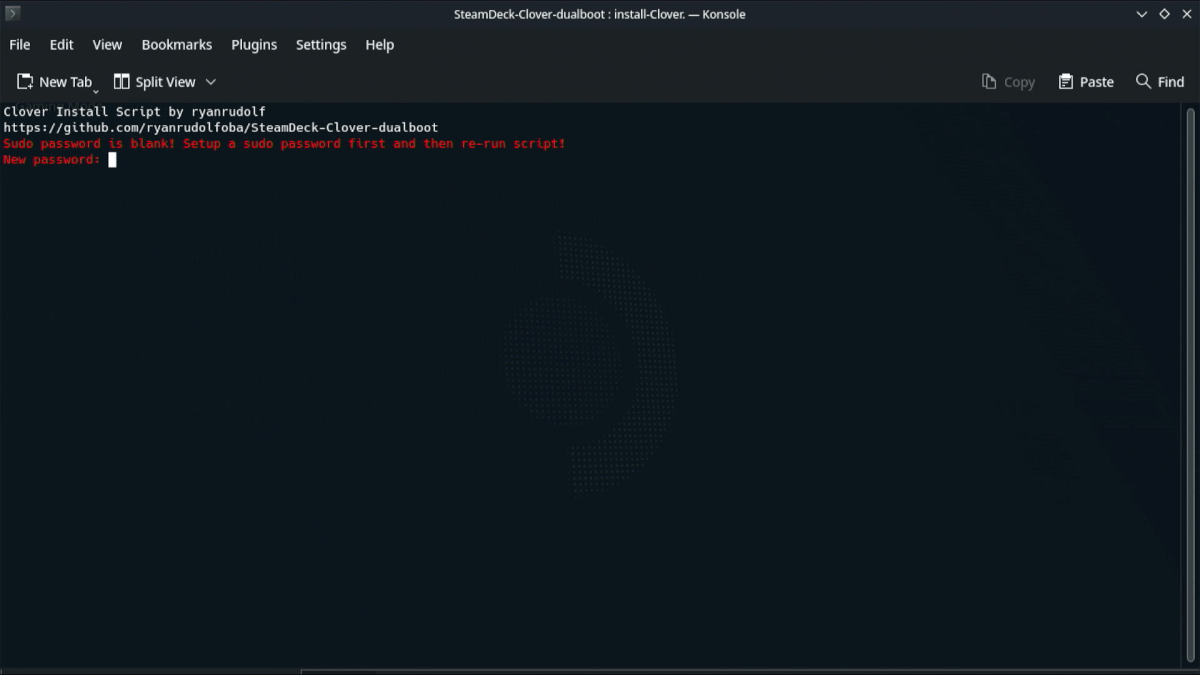Maximize the Konsole window
Screen dimensions: 1200x675
click(x=1164, y=14)
